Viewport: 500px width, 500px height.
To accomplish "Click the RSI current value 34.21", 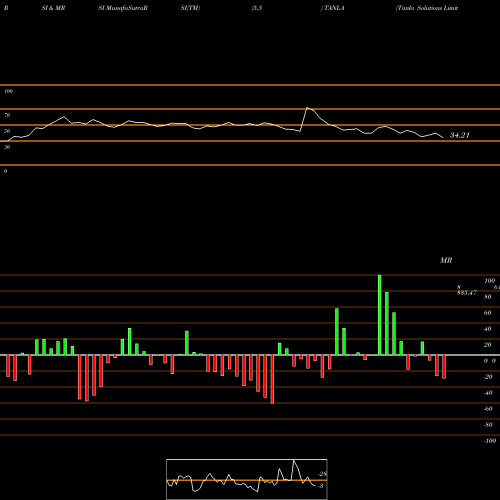I will point(460,135).
